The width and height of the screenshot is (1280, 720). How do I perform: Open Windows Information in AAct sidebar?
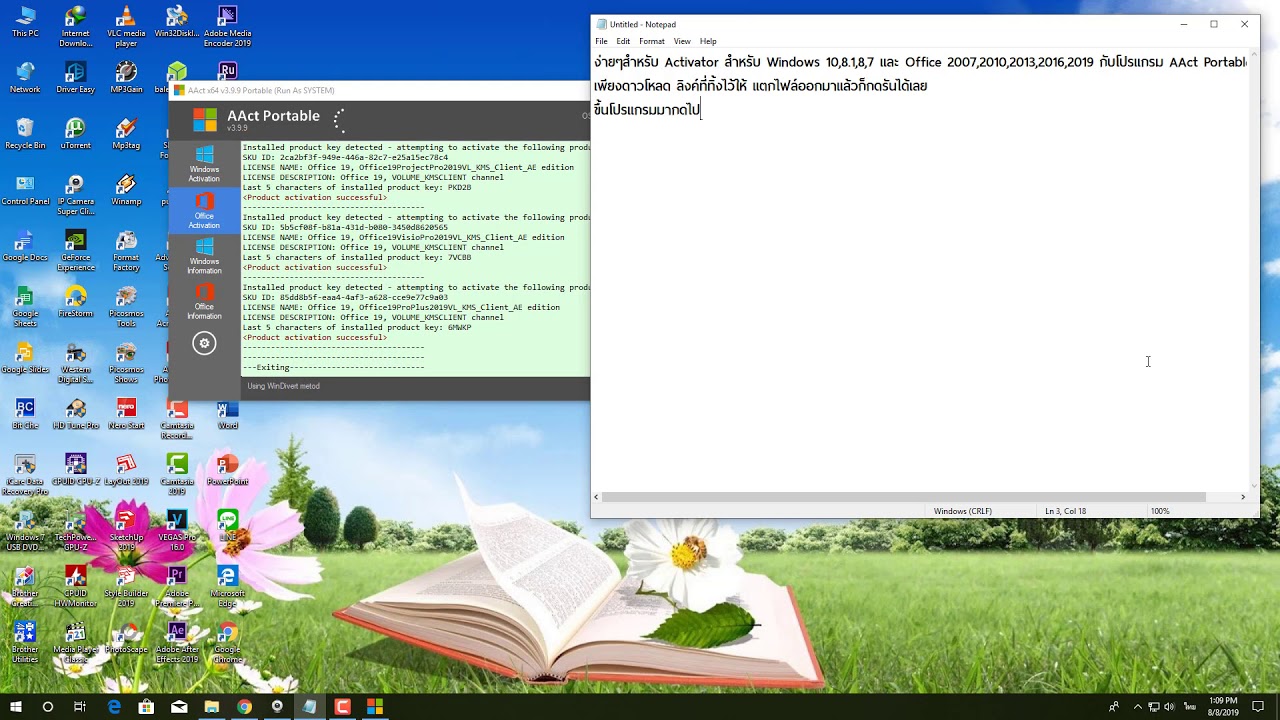[204, 256]
